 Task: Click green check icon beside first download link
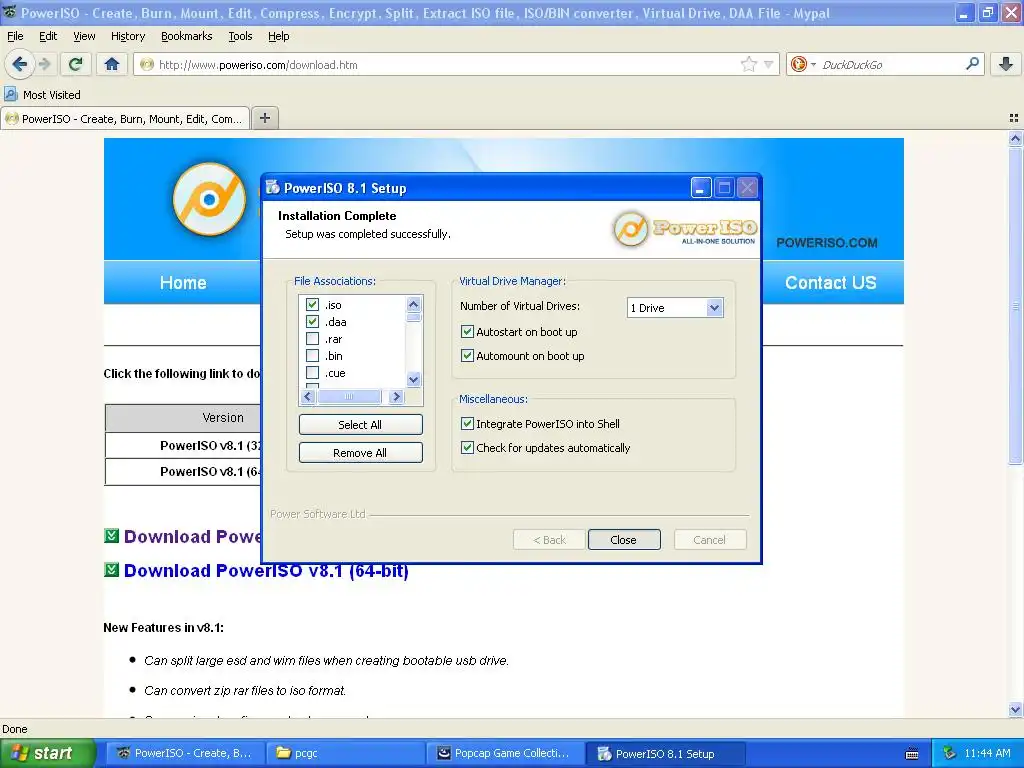(112, 536)
